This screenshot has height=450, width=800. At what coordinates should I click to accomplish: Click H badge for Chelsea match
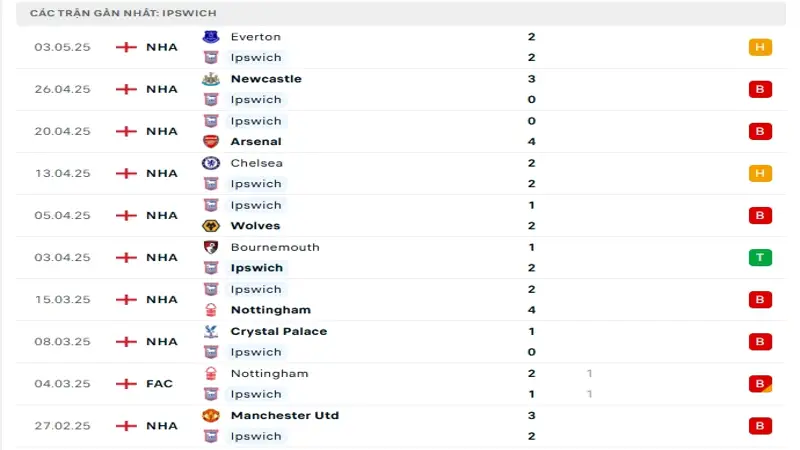pyautogui.click(x=759, y=174)
